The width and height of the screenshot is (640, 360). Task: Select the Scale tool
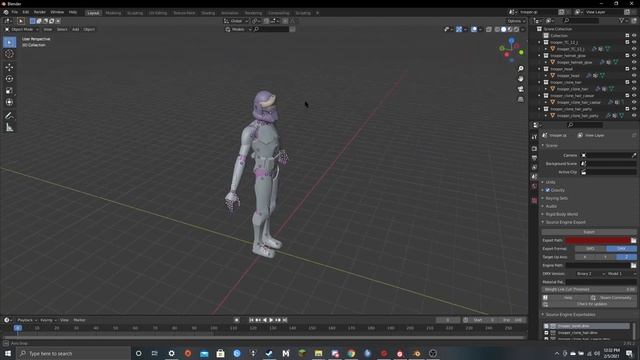pyautogui.click(x=9, y=91)
